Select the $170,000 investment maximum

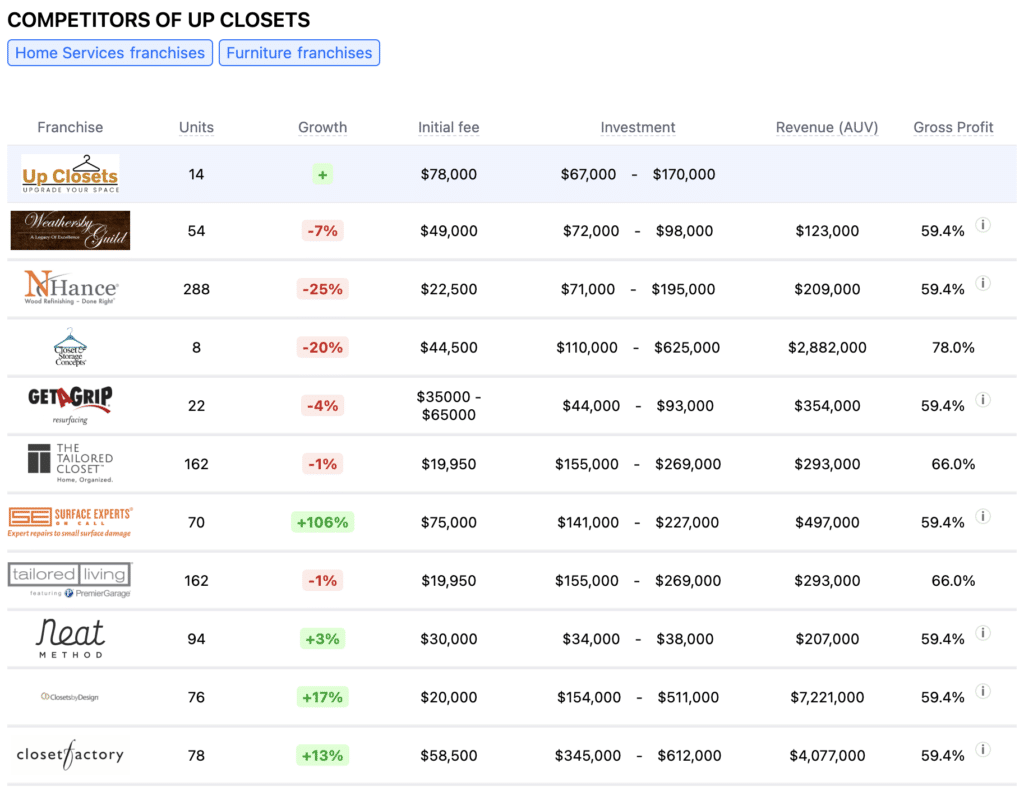click(x=684, y=174)
